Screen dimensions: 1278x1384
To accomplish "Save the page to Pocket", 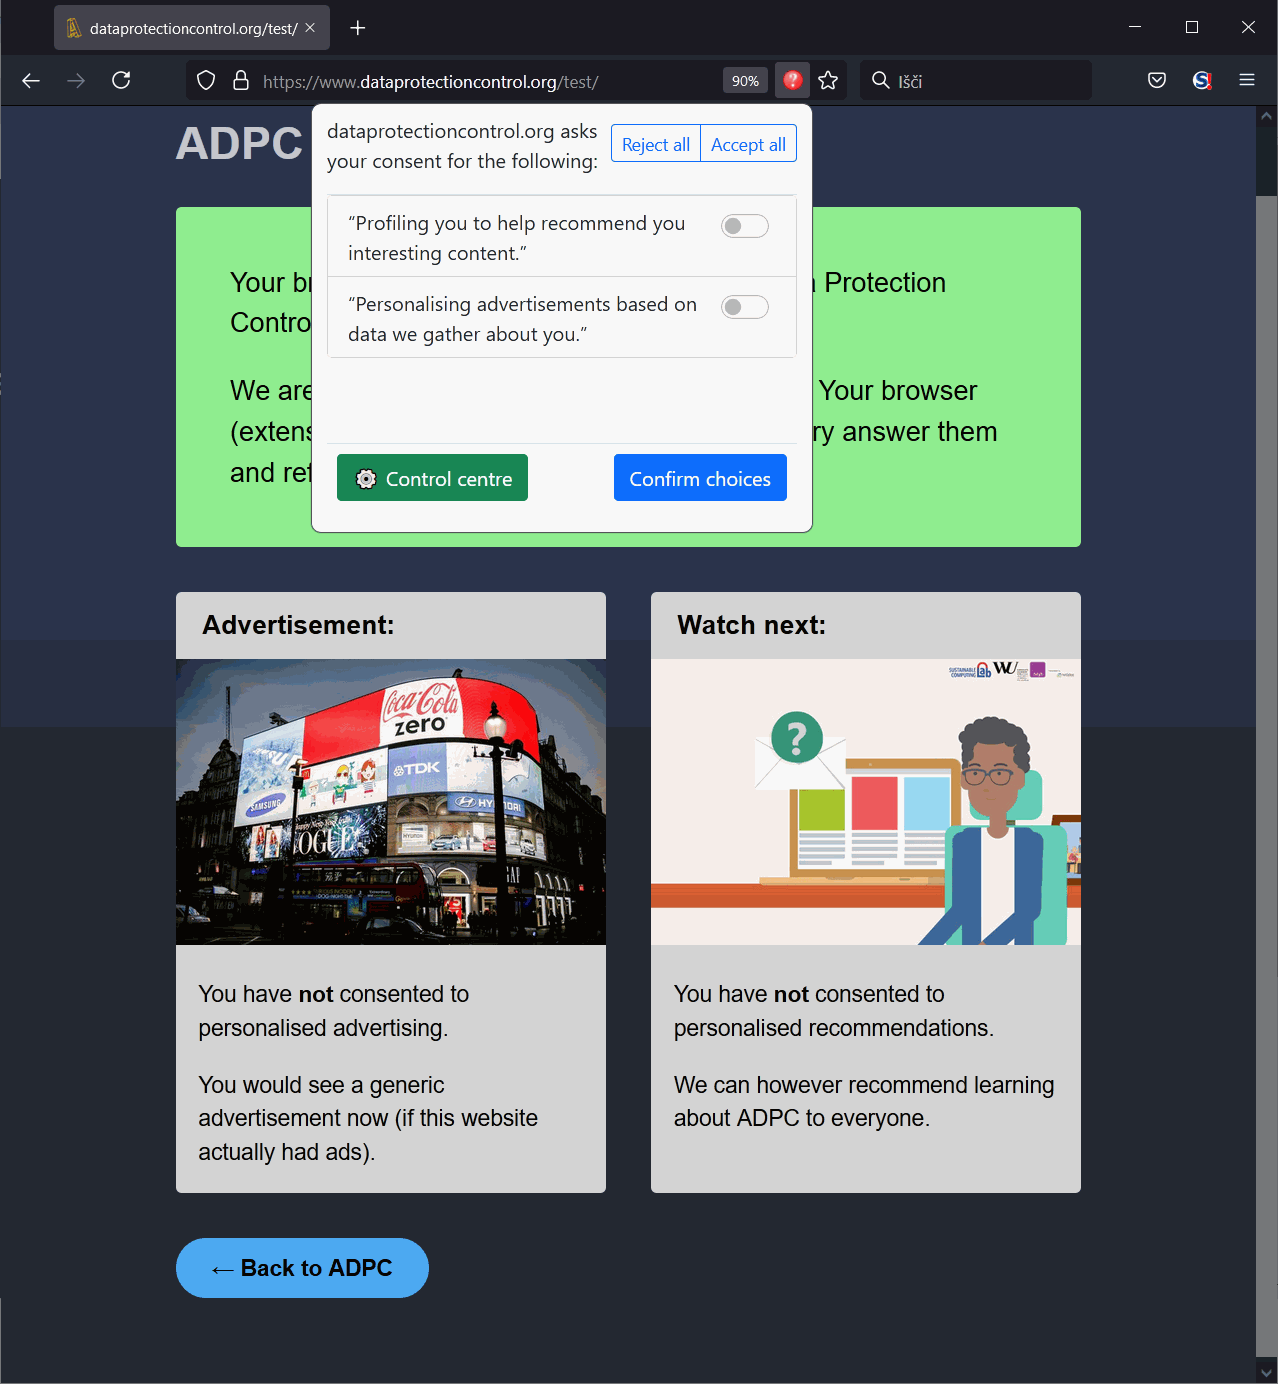I will pyautogui.click(x=1156, y=80).
